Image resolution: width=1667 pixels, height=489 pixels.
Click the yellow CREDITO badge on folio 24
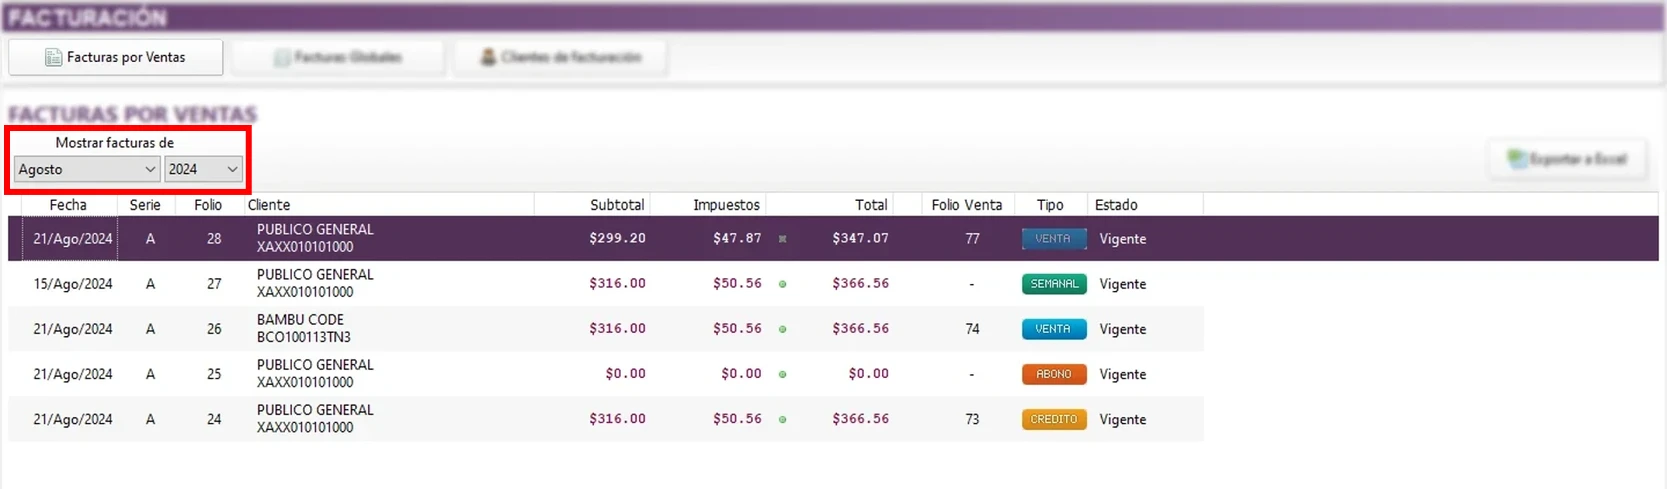[x=1053, y=419]
